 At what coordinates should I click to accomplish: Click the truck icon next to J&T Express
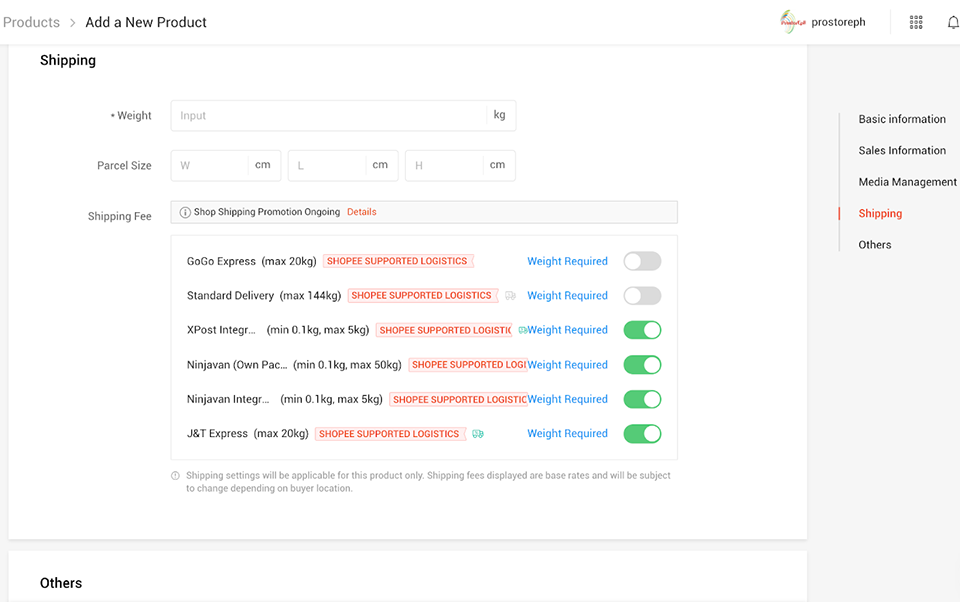[x=478, y=434]
